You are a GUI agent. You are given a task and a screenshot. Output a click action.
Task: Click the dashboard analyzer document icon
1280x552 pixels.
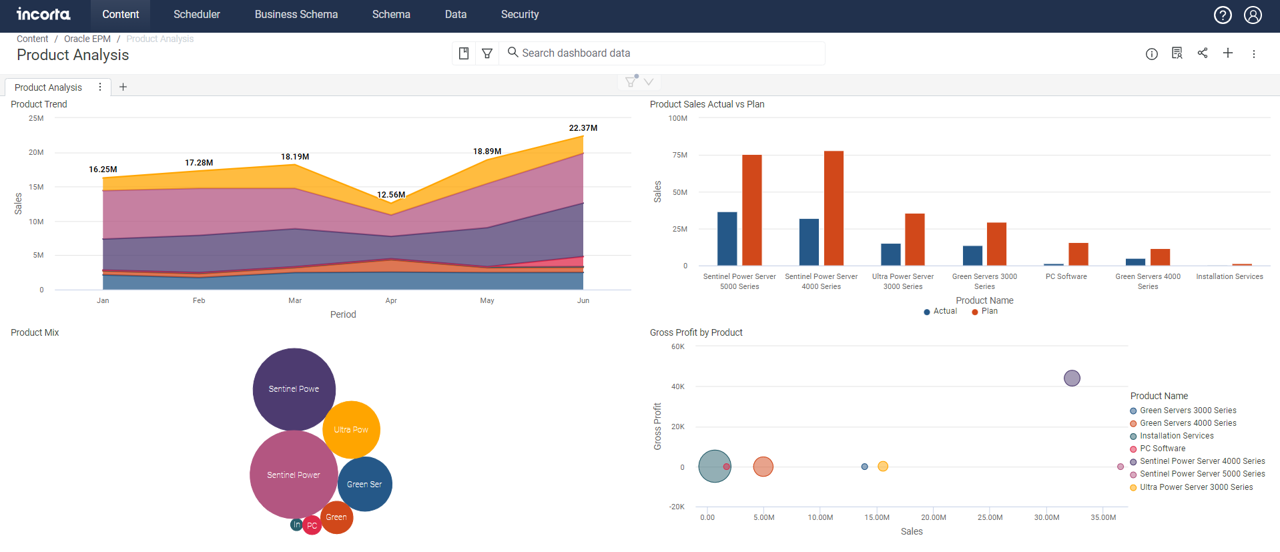(x=1177, y=54)
